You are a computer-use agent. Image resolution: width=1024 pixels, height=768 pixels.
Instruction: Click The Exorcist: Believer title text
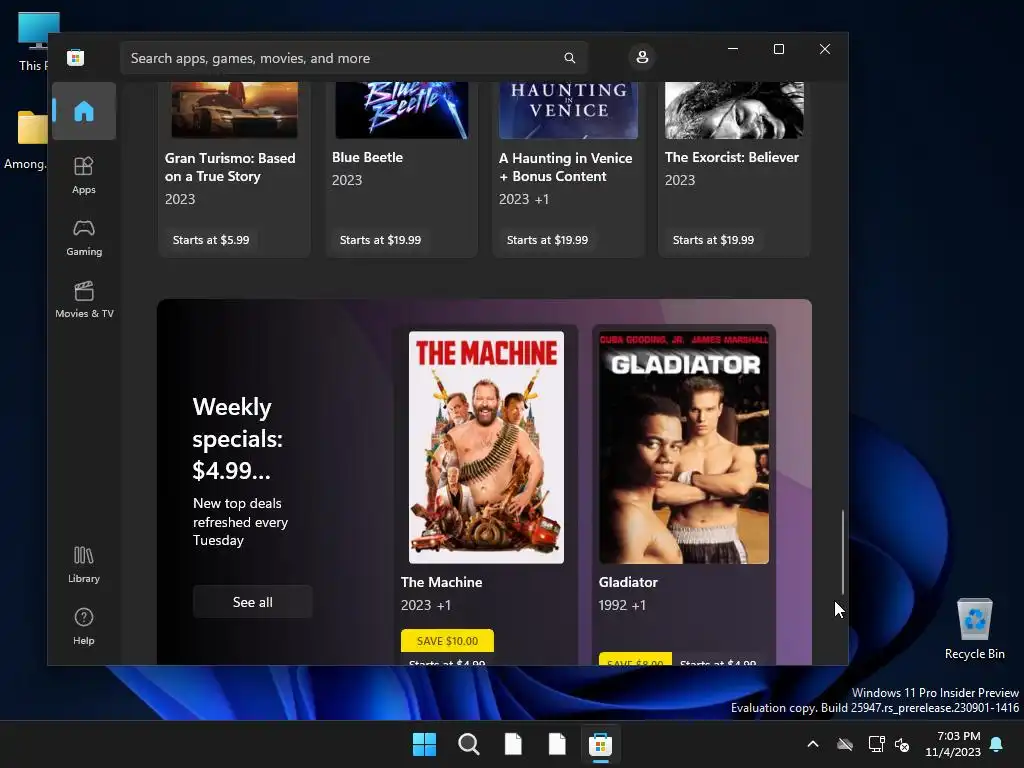tap(731, 157)
